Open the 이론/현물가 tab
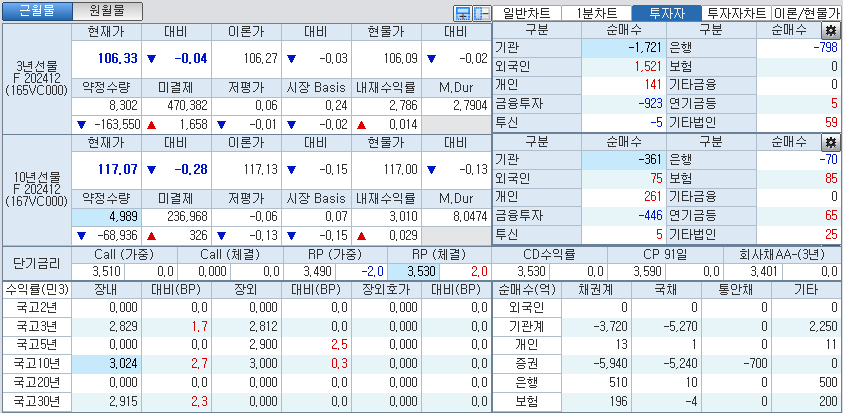The width and height of the screenshot is (843, 413). [806, 13]
